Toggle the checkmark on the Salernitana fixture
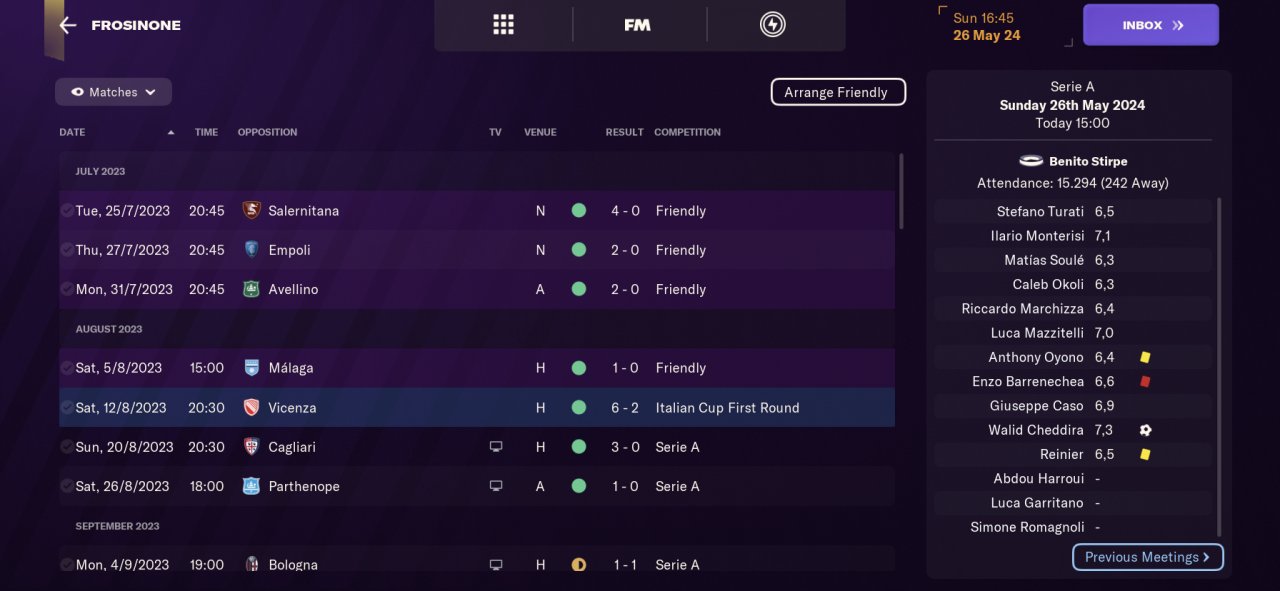Screen dimensions: 1280x591 66,211
